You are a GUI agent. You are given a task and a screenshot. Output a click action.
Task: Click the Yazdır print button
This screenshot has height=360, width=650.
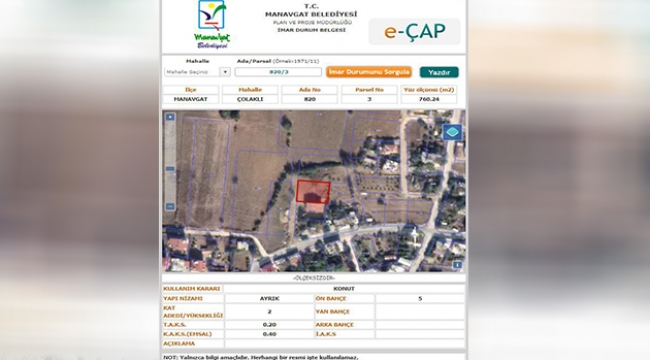click(439, 72)
